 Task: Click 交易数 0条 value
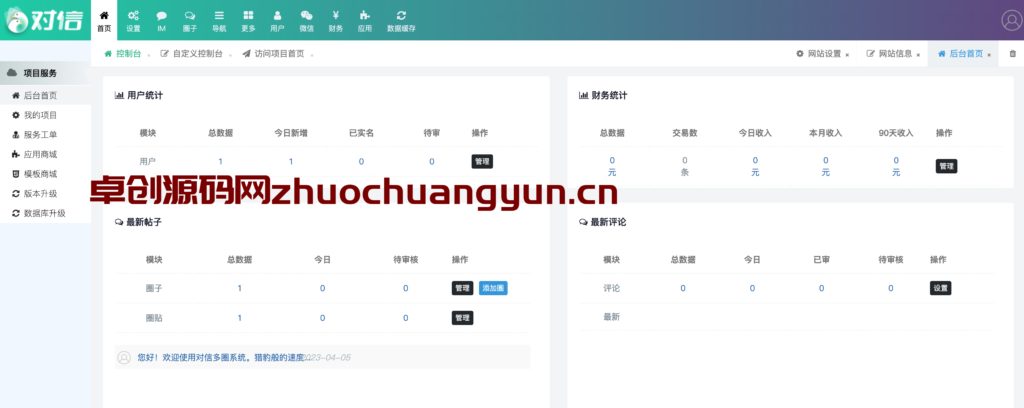684,166
